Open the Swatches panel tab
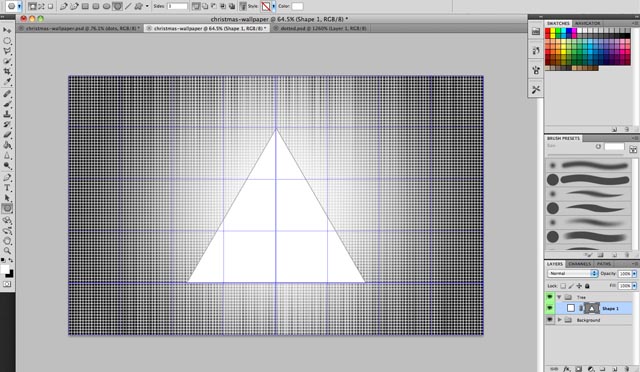The height and width of the screenshot is (372, 640). coord(558,23)
